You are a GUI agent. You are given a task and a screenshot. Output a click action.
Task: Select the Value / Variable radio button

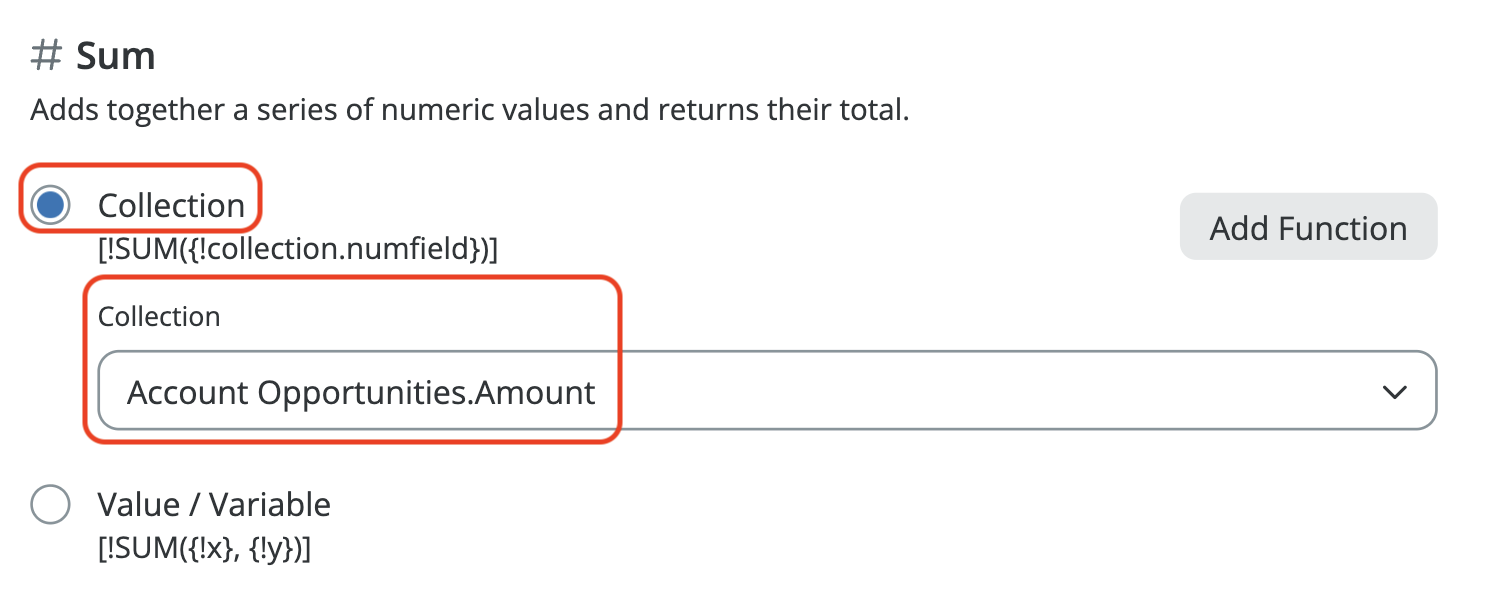coord(50,504)
